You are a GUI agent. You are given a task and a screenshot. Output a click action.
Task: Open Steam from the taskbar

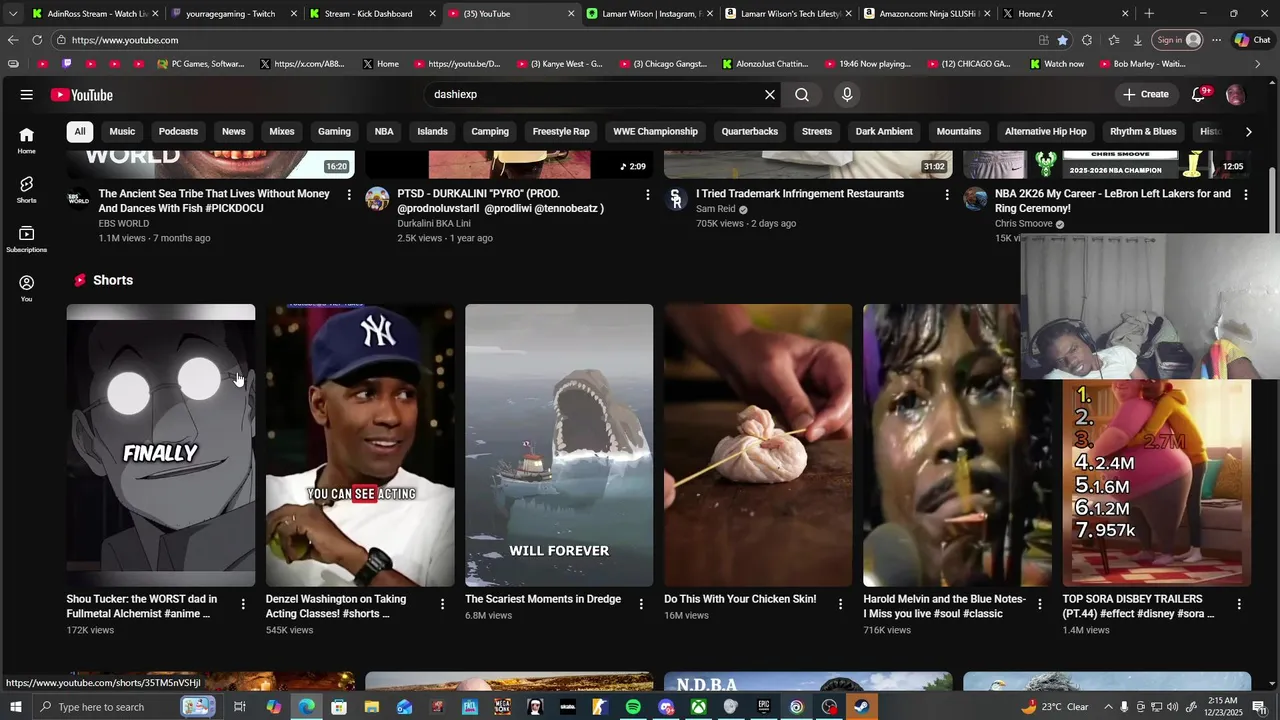(x=861, y=707)
